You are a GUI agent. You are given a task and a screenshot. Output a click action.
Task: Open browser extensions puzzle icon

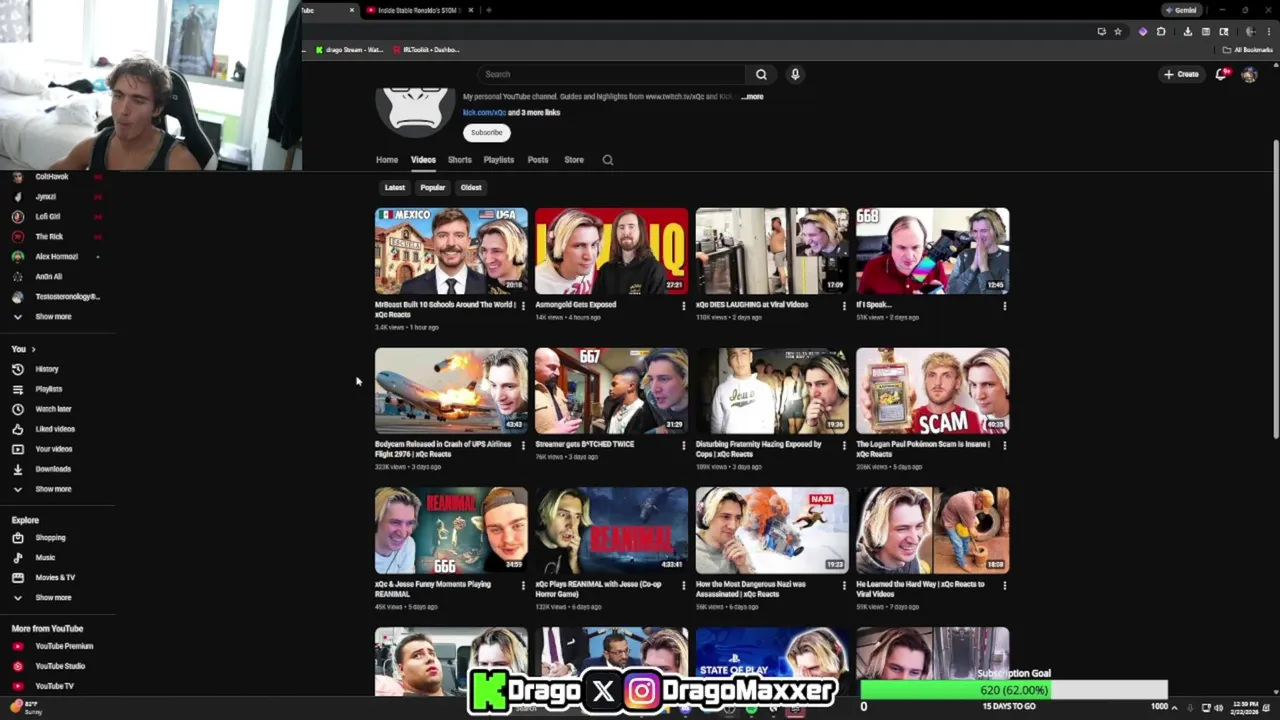click(x=1161, y=32)
